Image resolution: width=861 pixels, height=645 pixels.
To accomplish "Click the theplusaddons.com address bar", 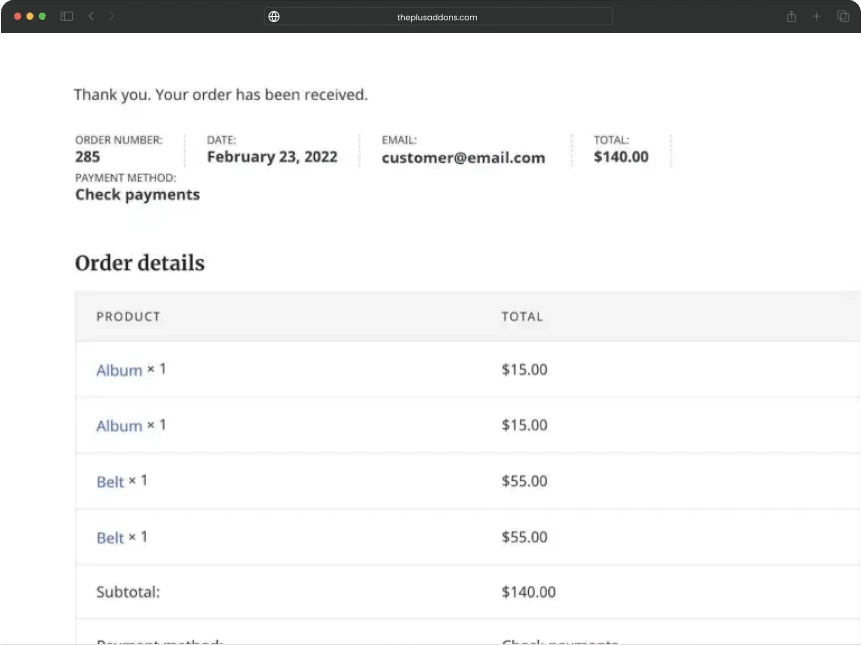I will click(440, 16).
